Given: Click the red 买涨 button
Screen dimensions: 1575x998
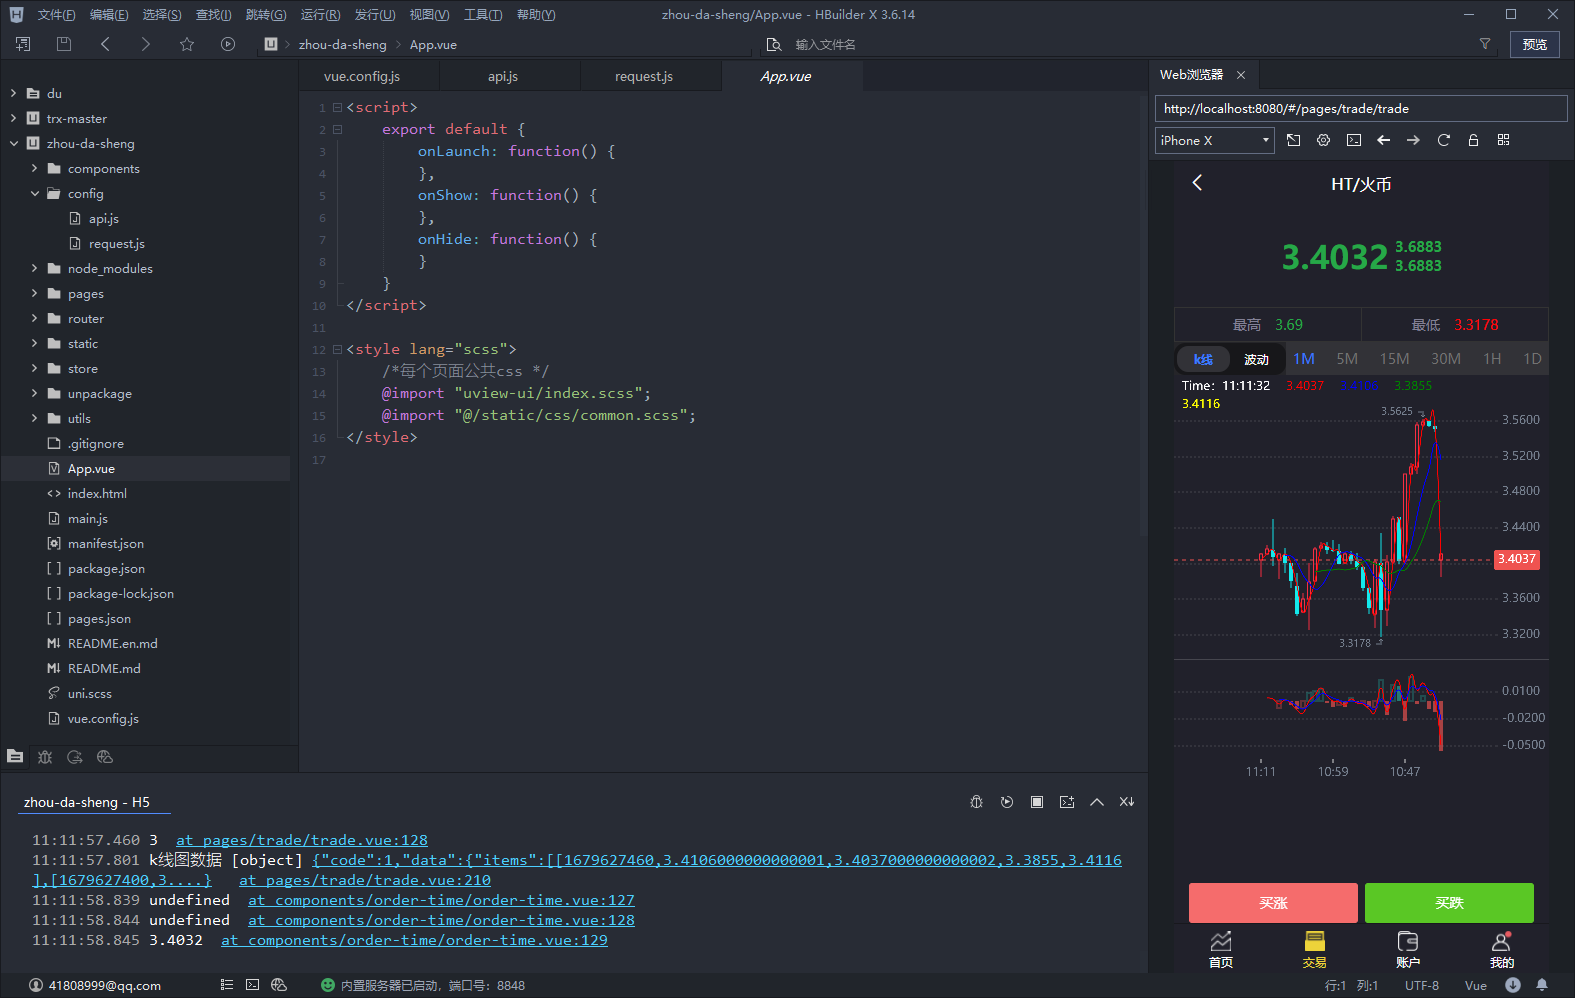Looking at the screenshot, I should (1273, 903).
